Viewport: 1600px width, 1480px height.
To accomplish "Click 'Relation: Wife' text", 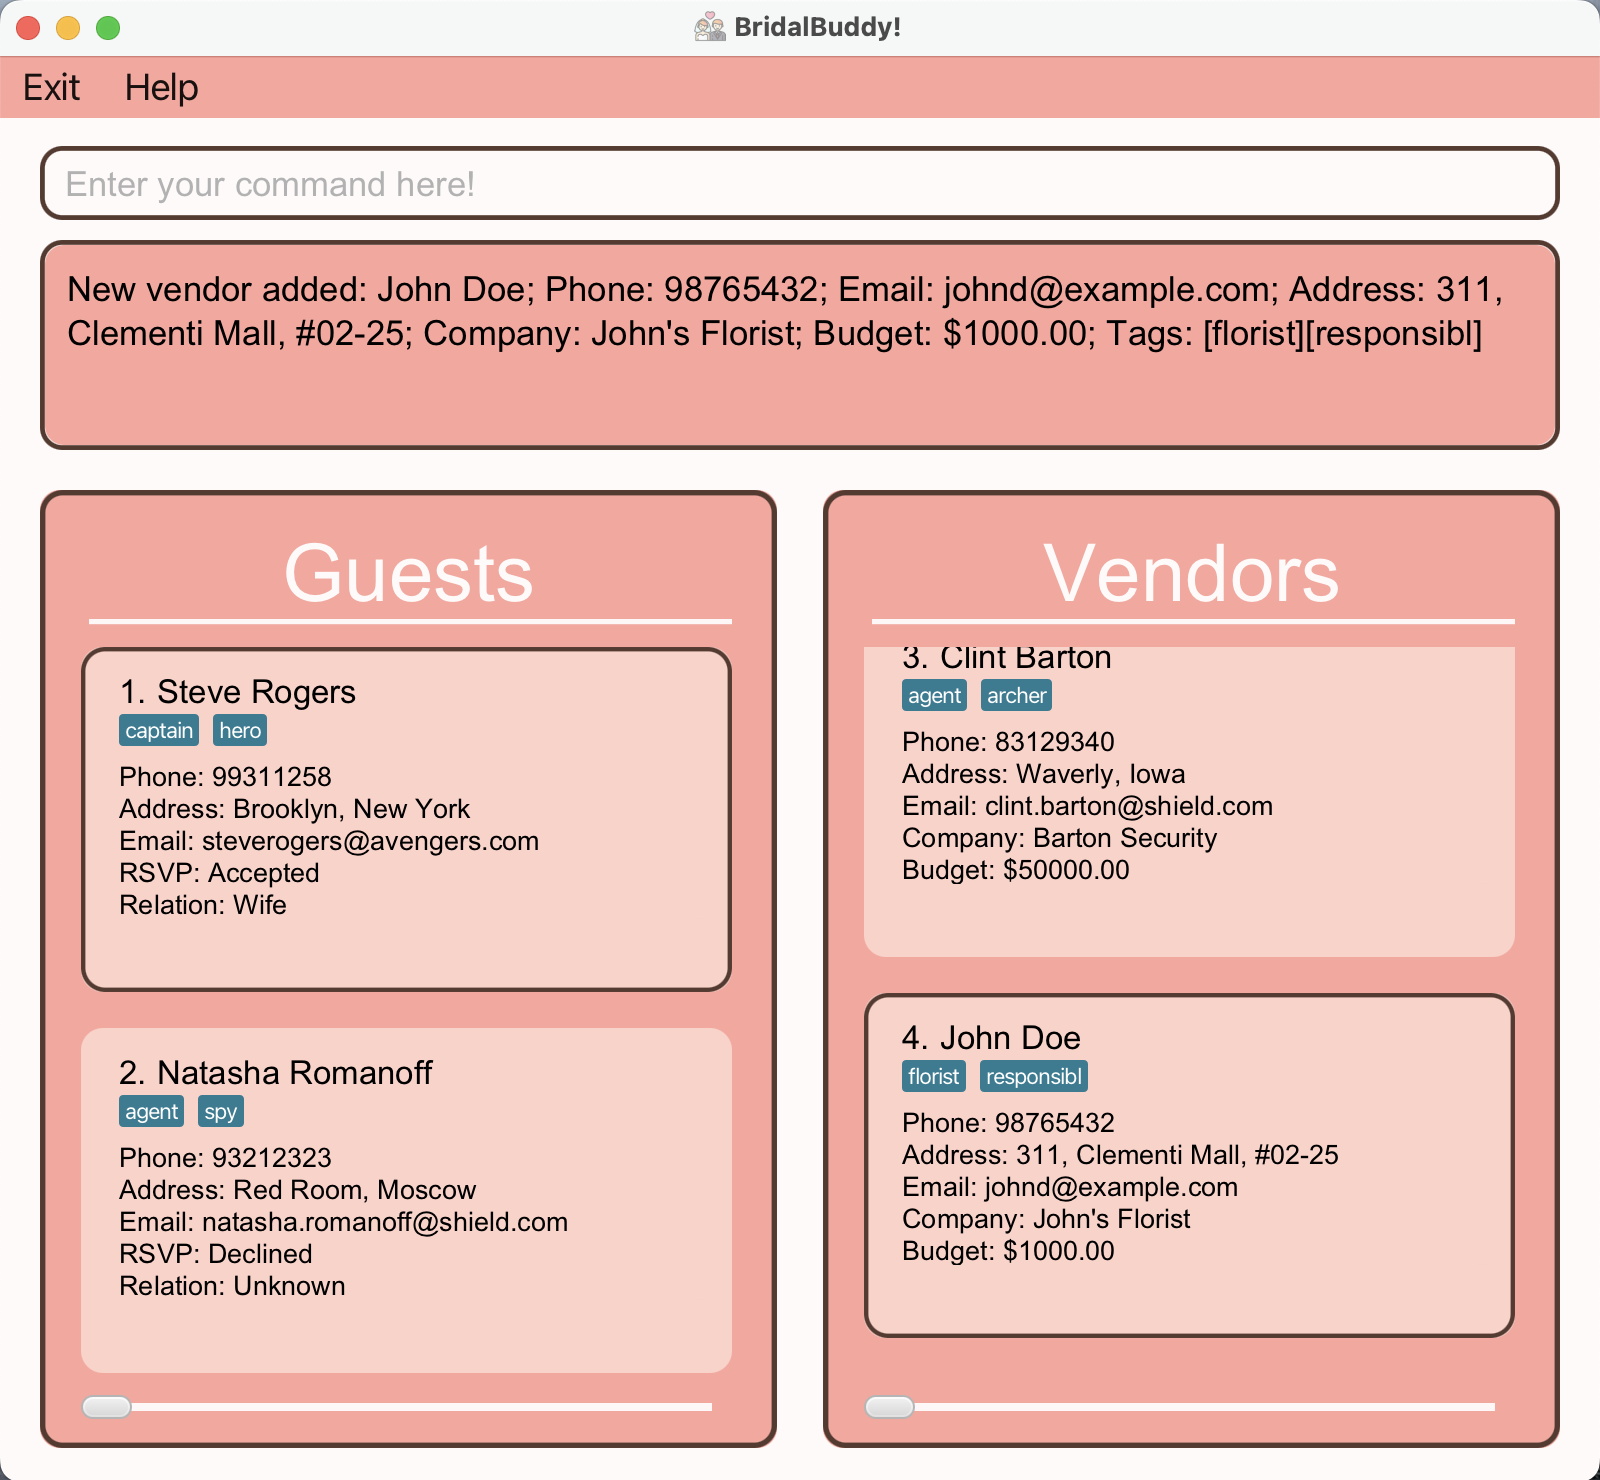I will click(203, 905).
